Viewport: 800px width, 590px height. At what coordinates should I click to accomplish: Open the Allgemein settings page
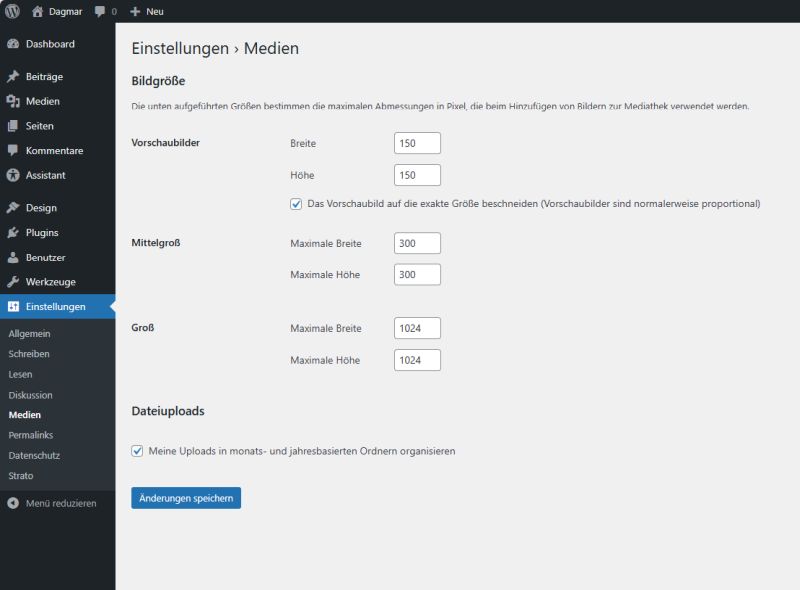[29, 333]
